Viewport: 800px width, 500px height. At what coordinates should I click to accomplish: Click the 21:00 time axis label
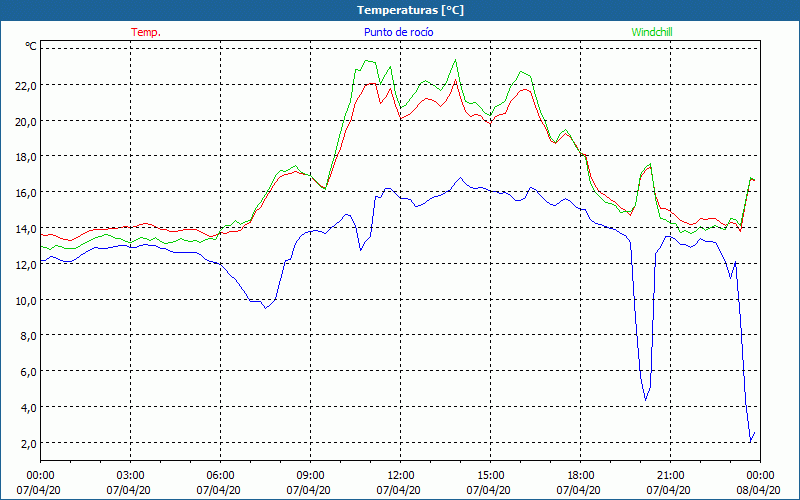670,476
